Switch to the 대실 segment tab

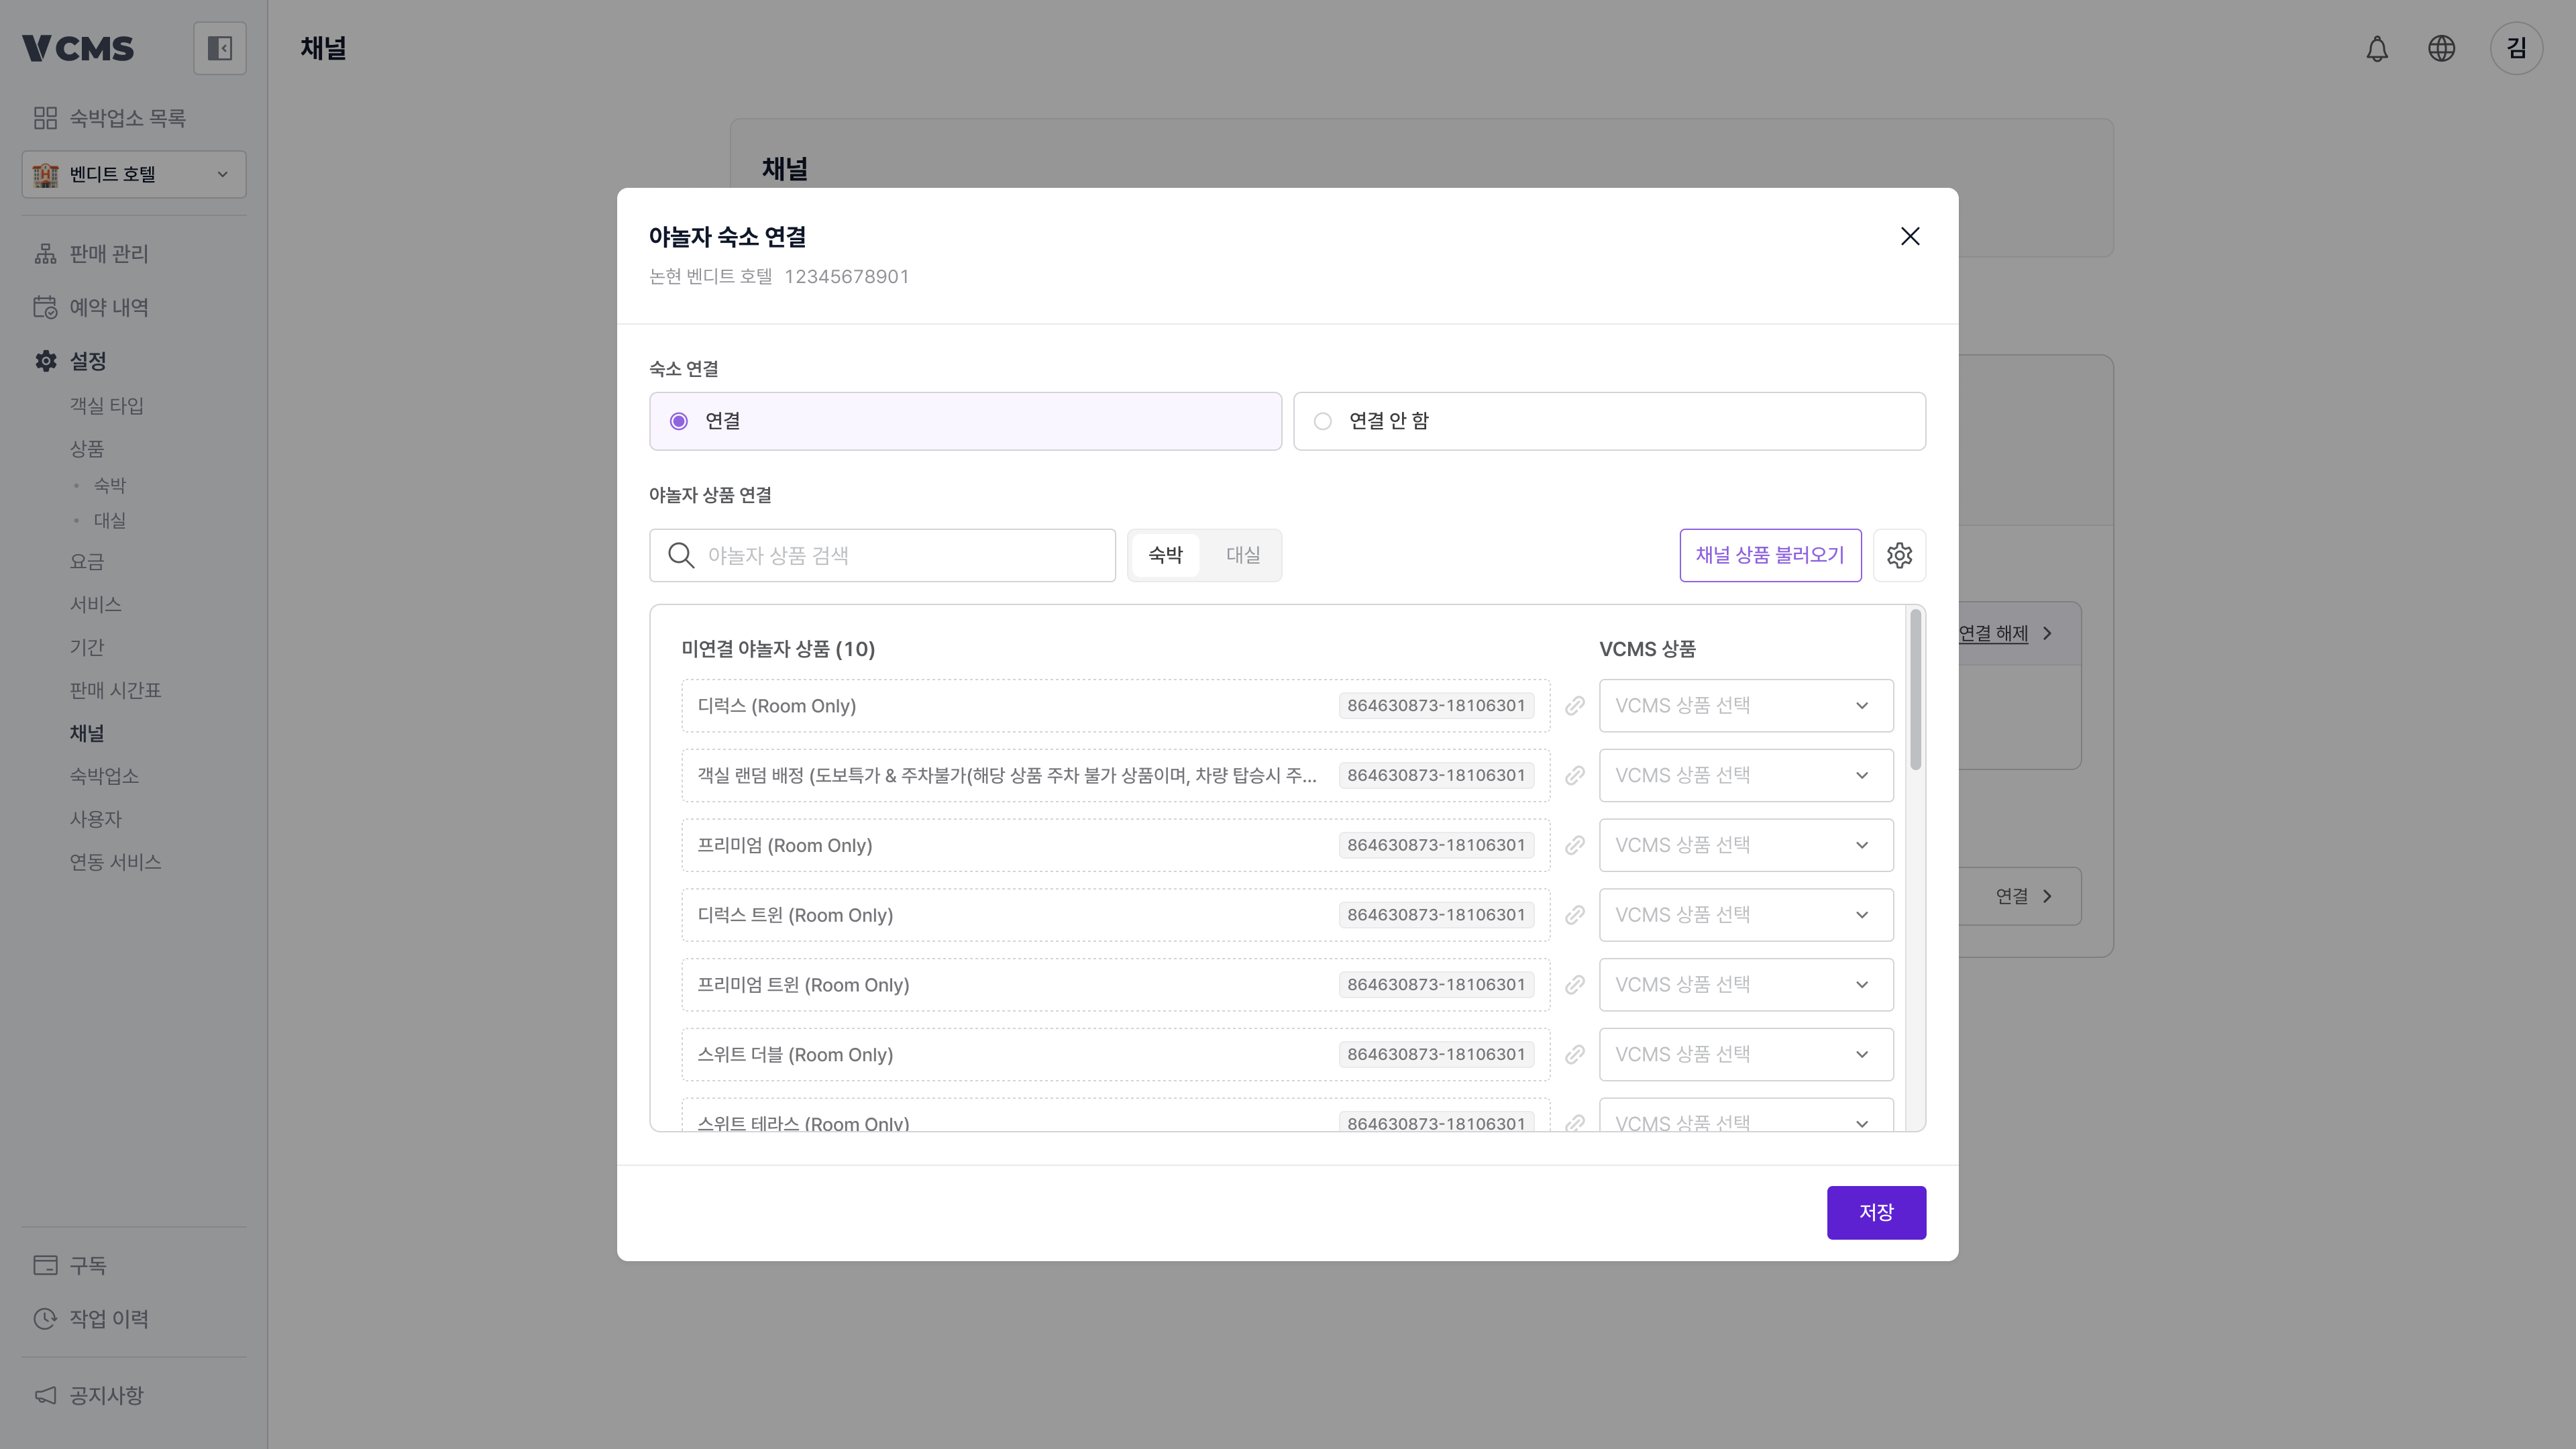pos(1243,555)
